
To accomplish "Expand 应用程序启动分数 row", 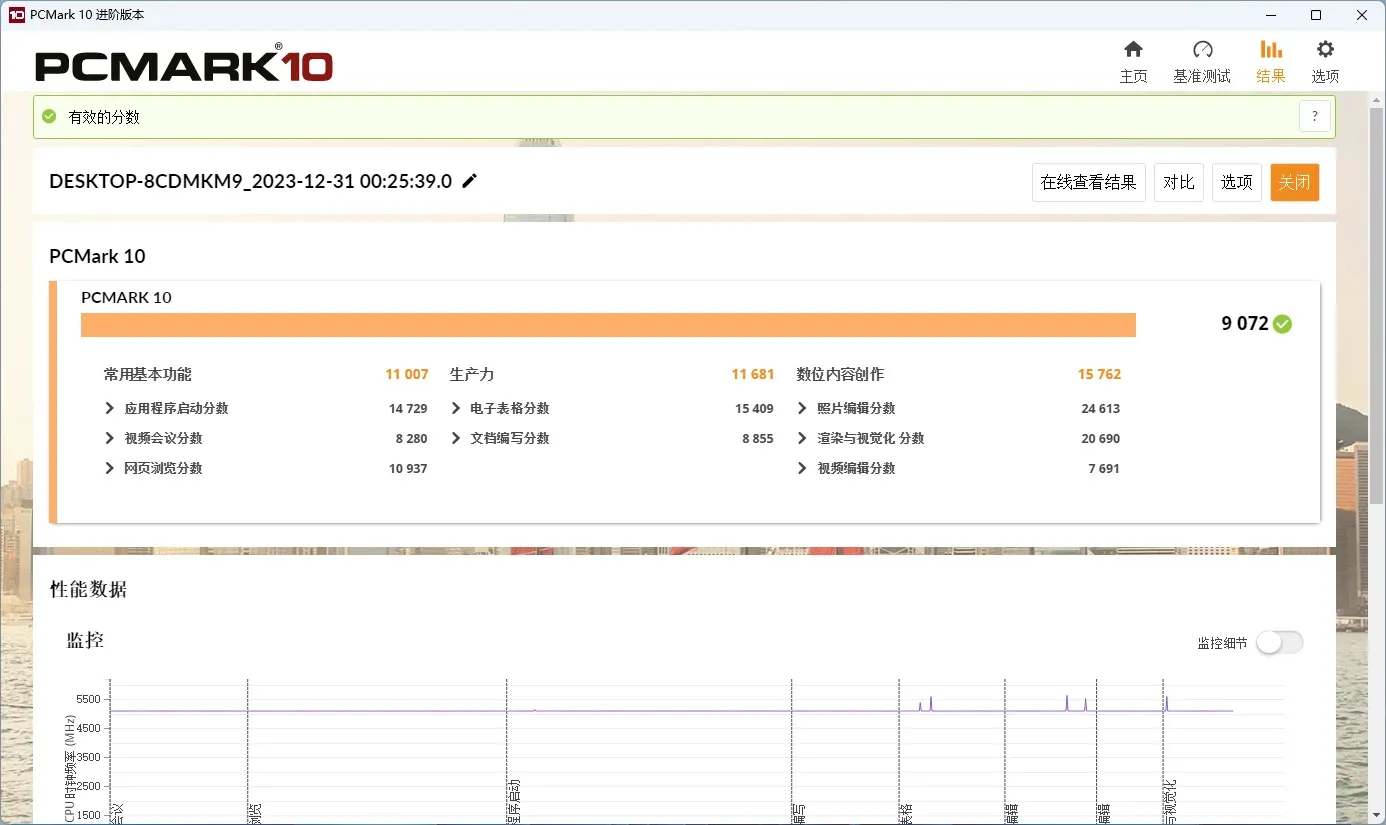I will point(109,408).
